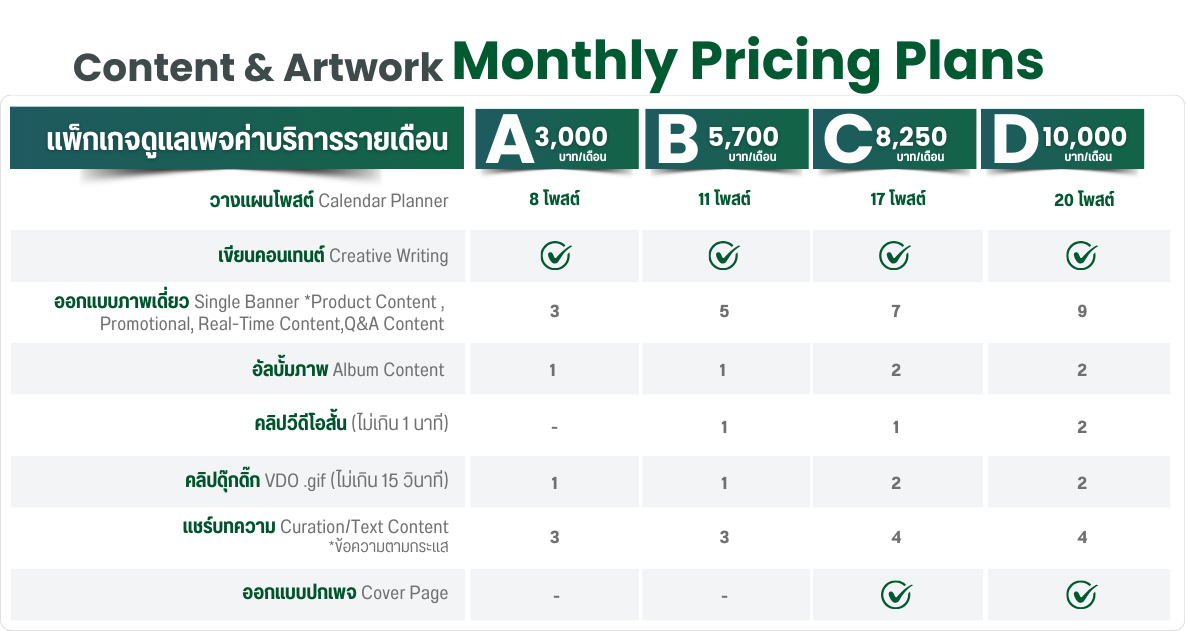Select plan B 5,700 baht header
The height and width of the screenshot is (631, 1186).
[726, 139]
